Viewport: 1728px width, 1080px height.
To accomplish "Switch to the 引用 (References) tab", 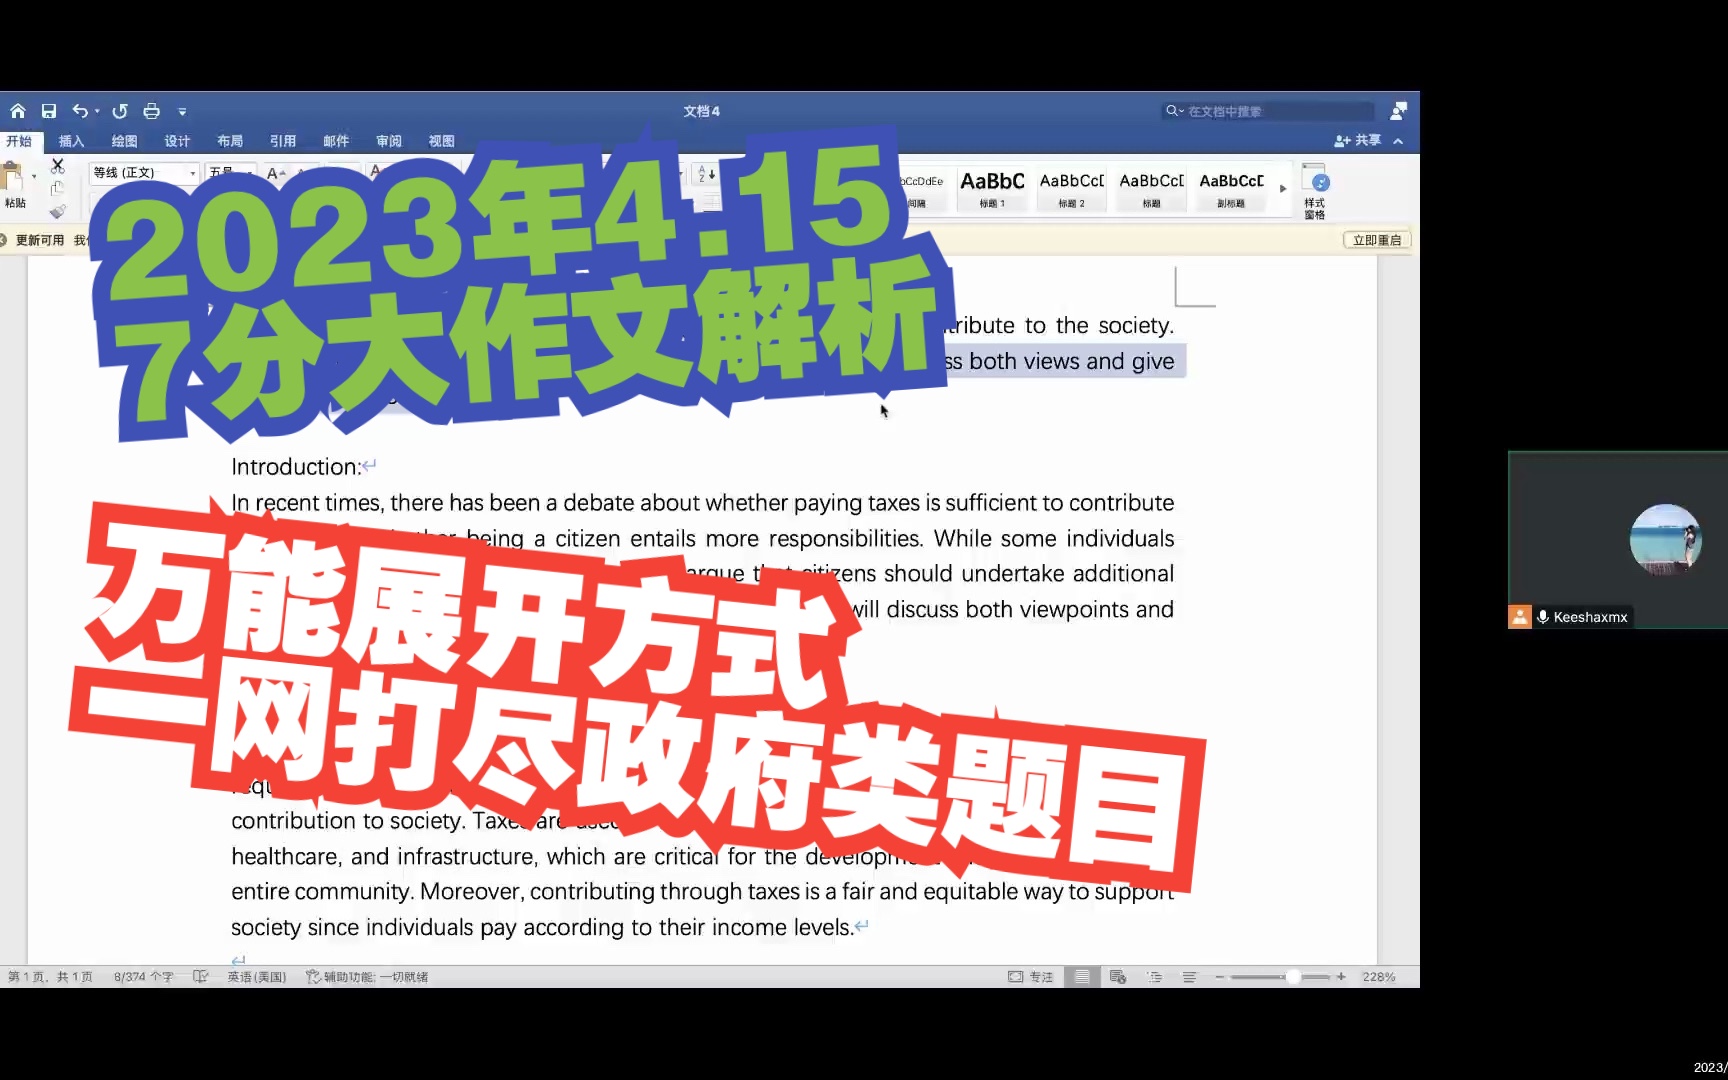I will (283, 141).
